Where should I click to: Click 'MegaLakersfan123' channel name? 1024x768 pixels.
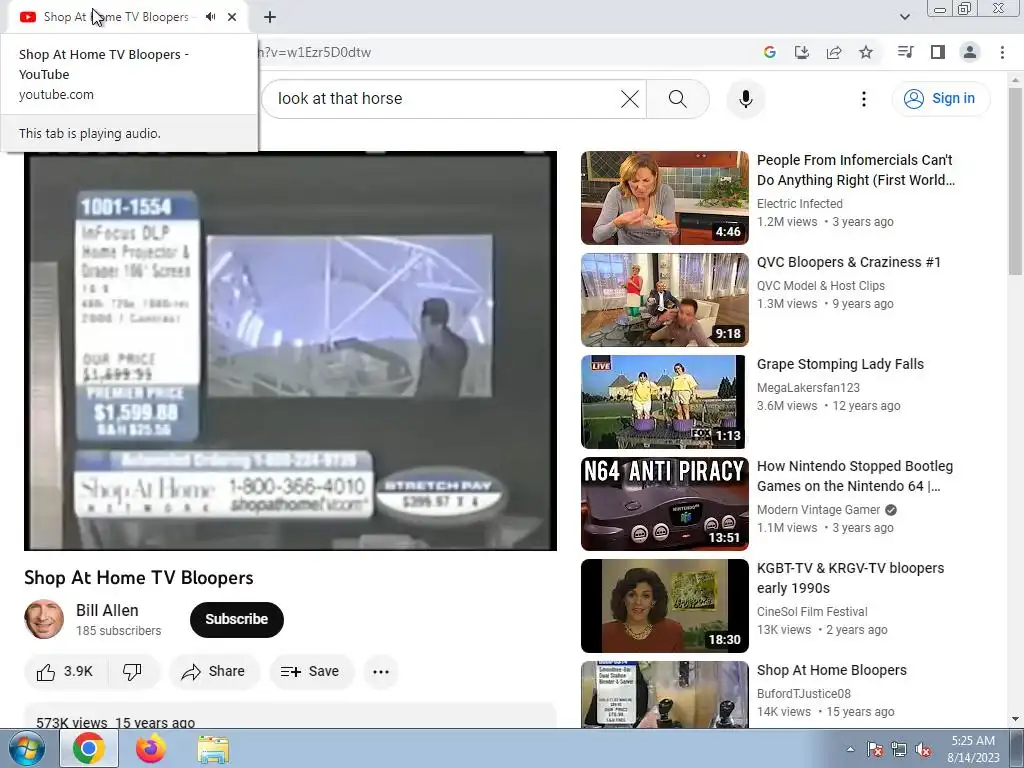pyautogui.click(x=808, y=388)
